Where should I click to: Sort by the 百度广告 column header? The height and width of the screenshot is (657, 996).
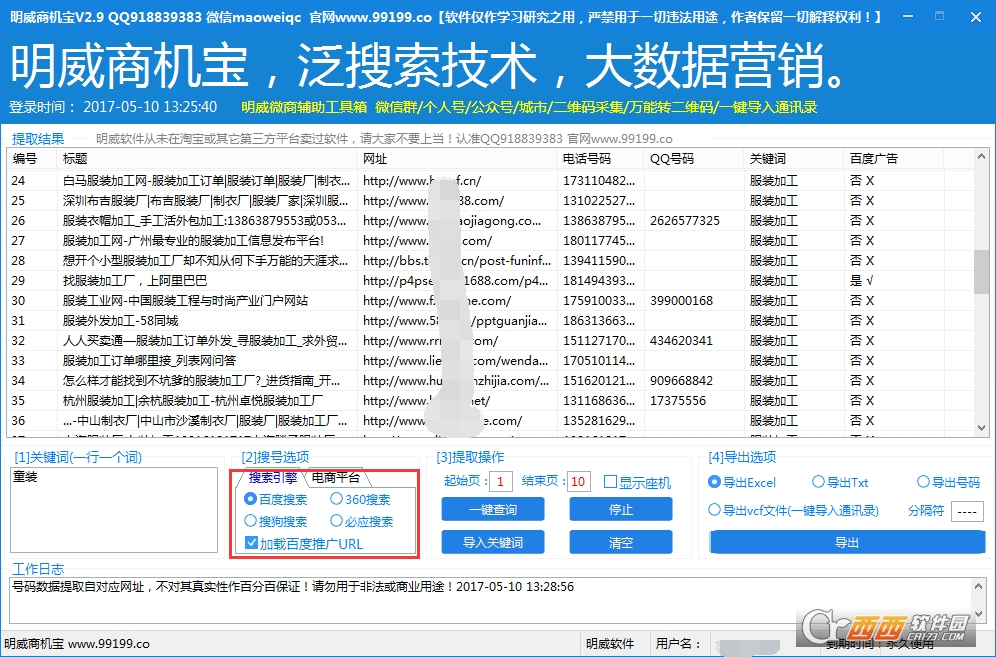tap(894, 159)
